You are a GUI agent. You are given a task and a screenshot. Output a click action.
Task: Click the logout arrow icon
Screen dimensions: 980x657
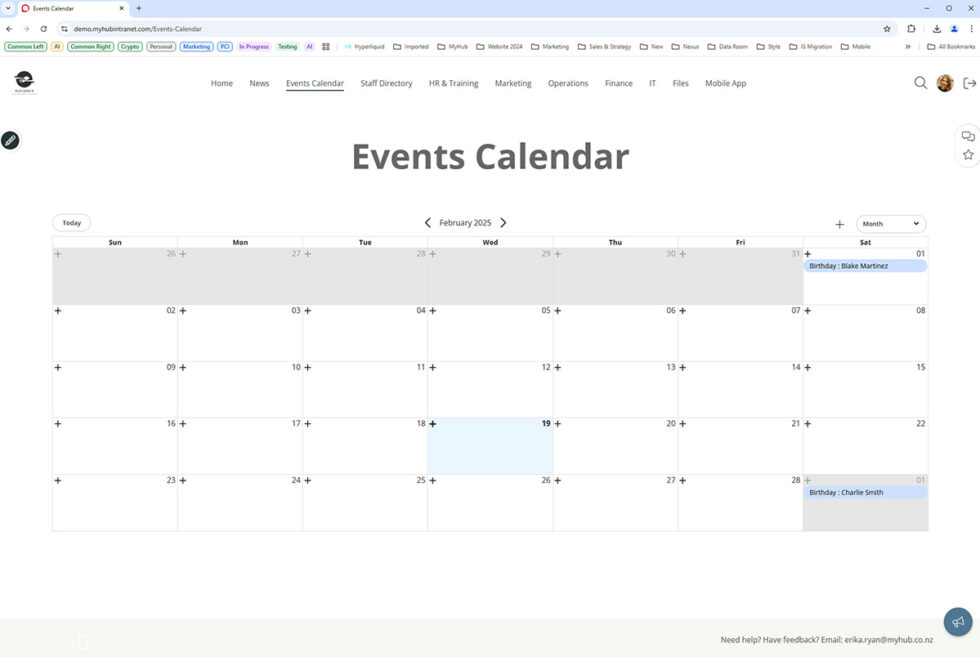point(969,83)
